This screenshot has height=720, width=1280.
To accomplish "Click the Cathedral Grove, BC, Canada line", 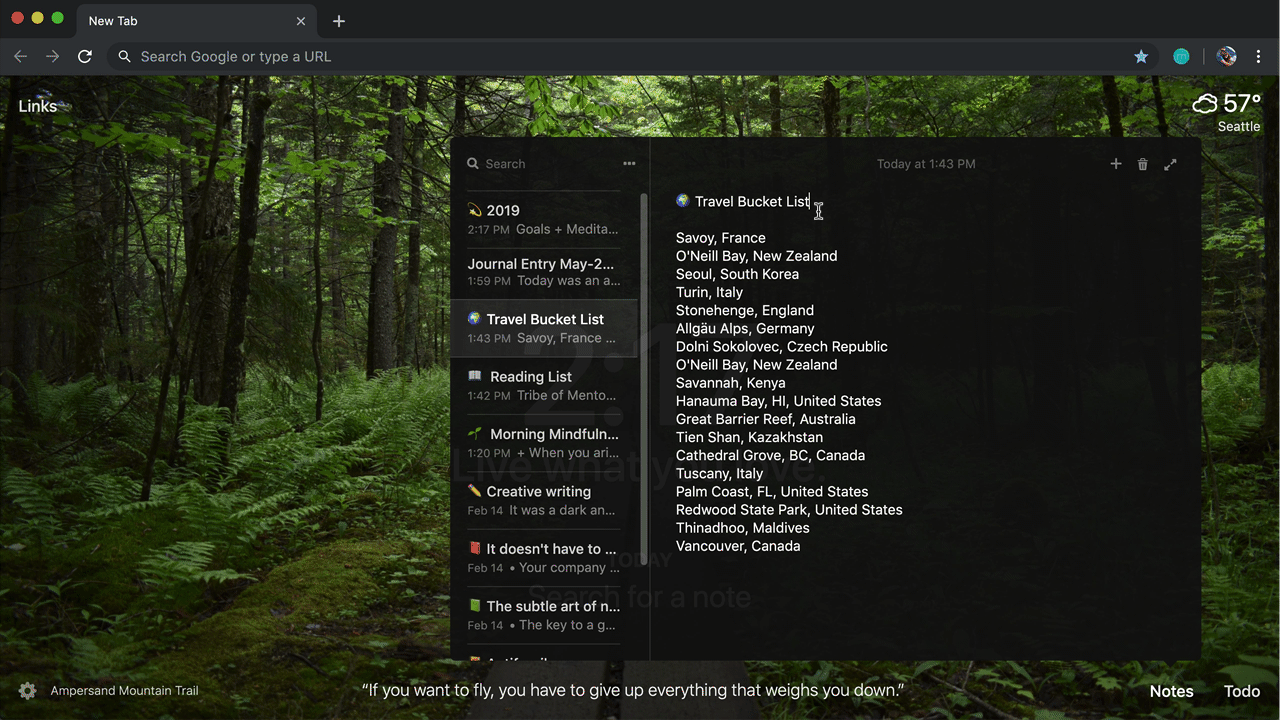I will click(x=770, y=455).
